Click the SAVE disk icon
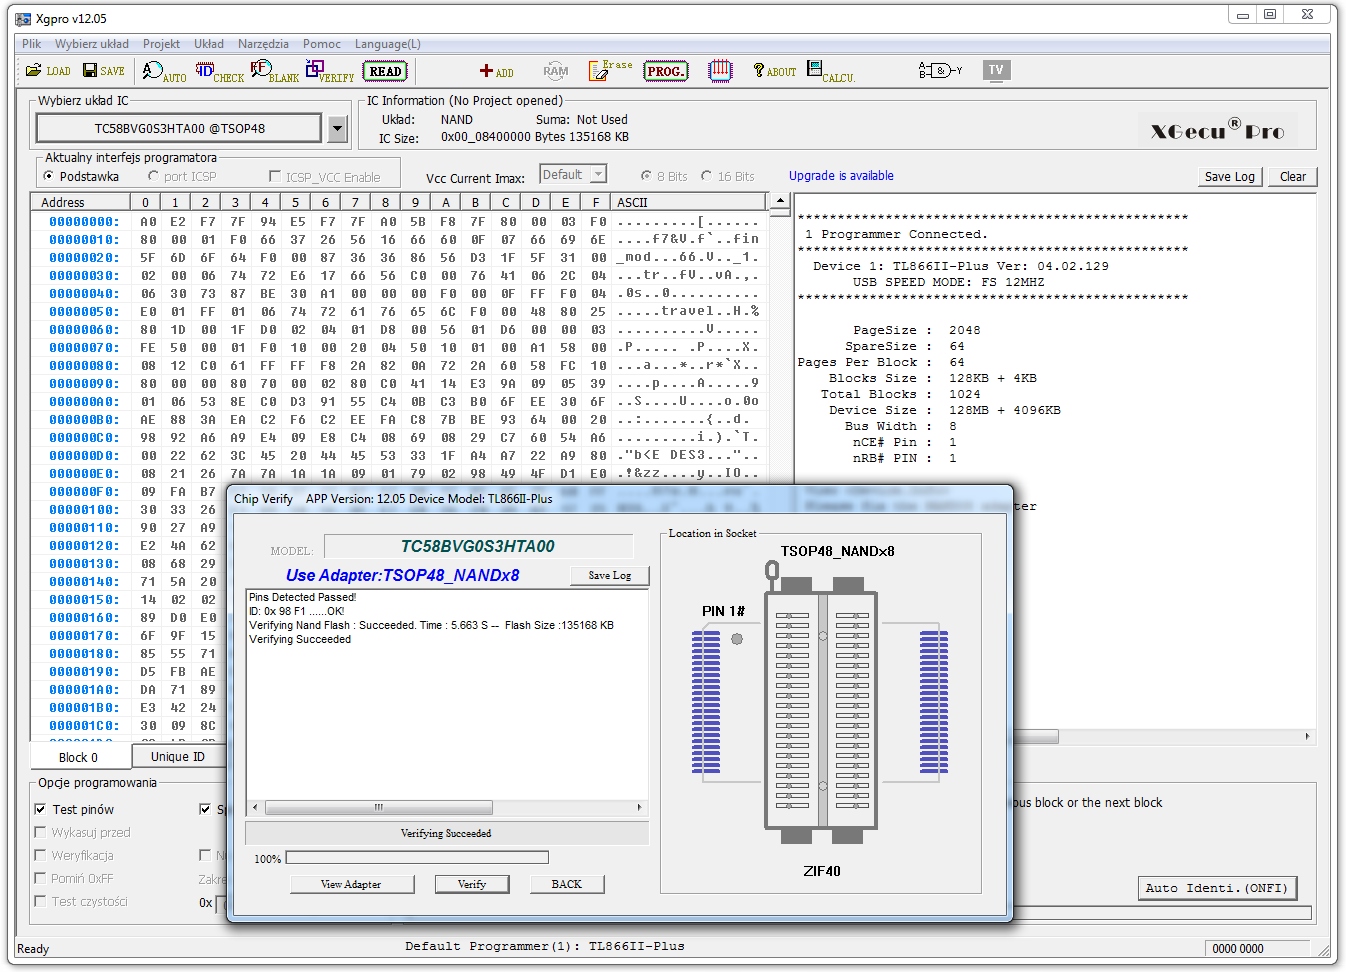The height and width of the screenshot is (972, 1346). [x=104, y=71]
